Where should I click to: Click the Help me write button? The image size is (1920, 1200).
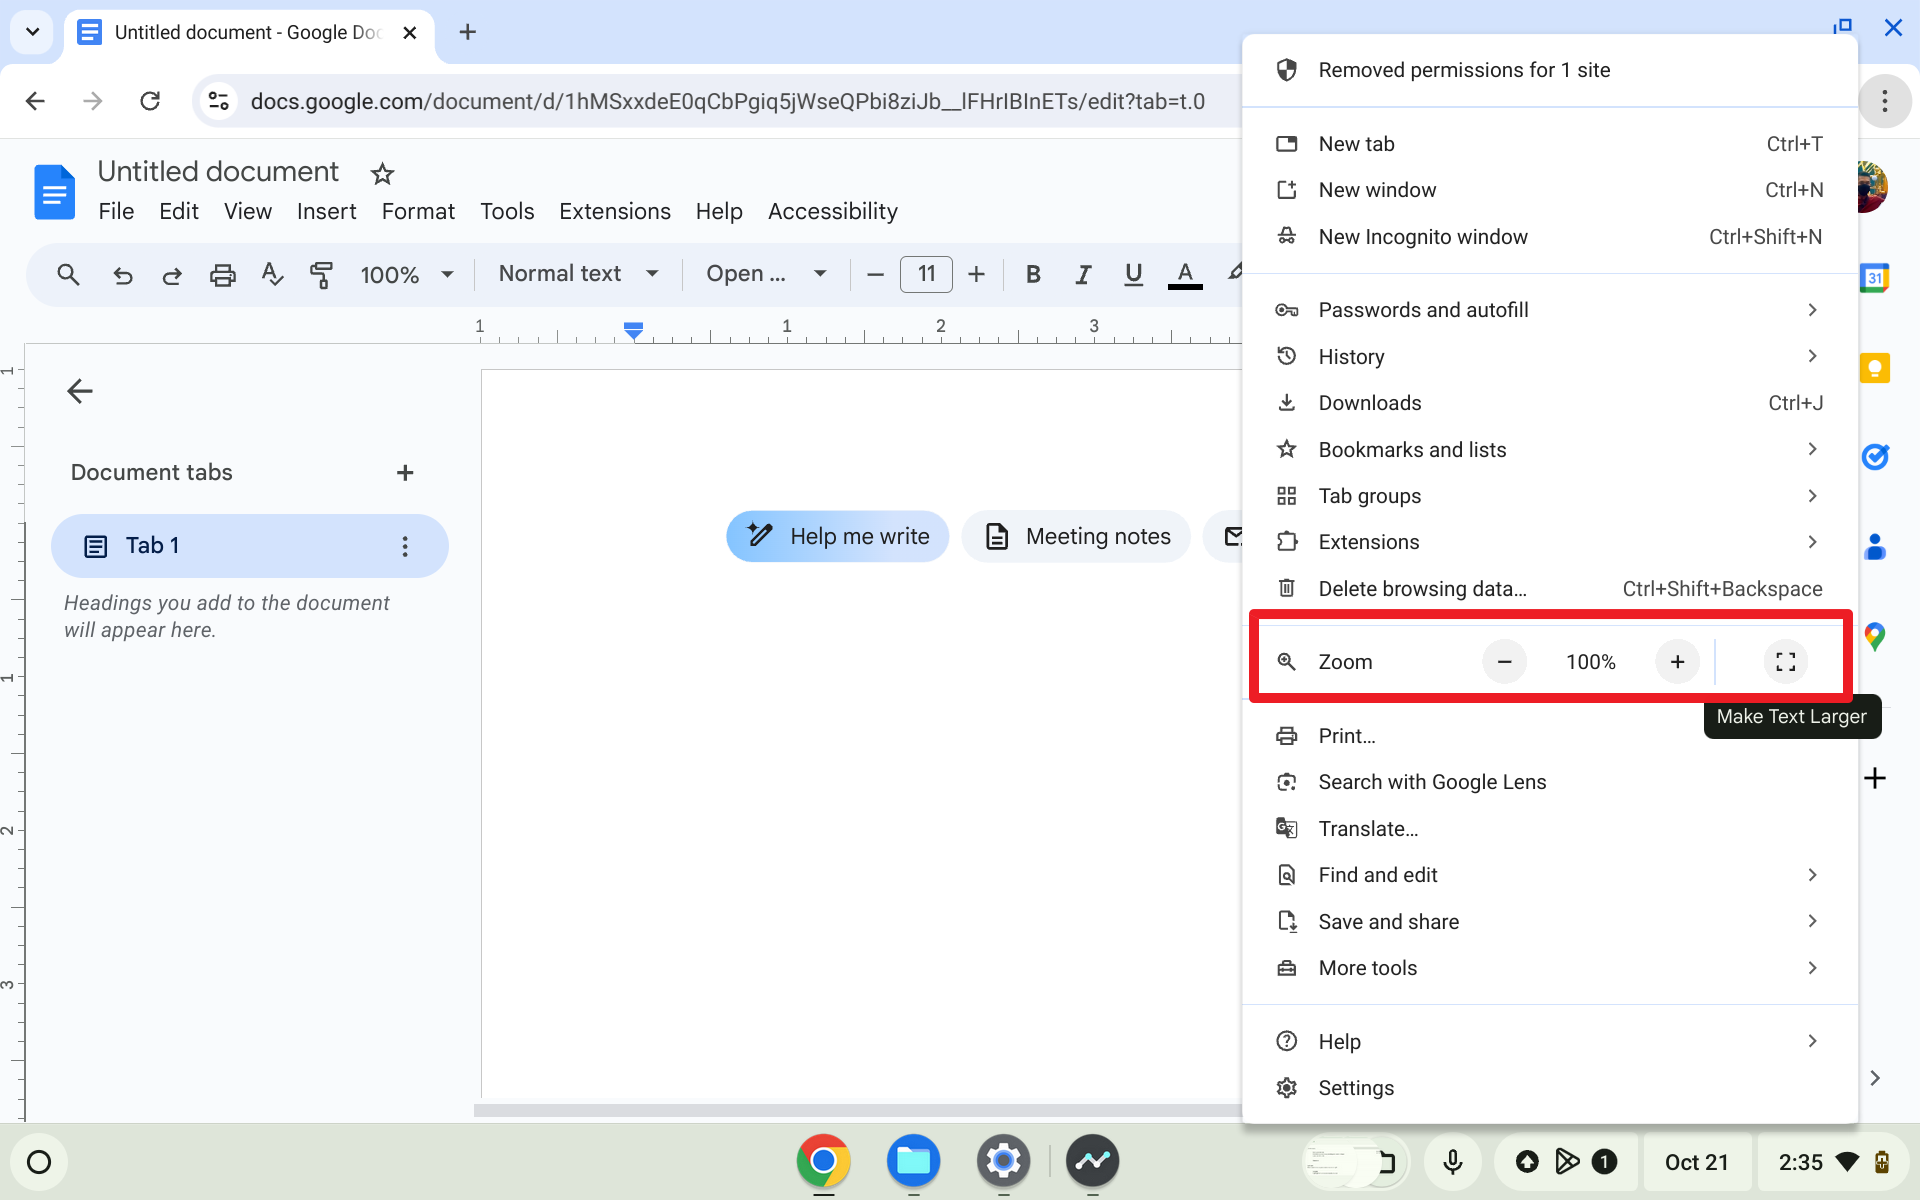(x=836, y=536)
